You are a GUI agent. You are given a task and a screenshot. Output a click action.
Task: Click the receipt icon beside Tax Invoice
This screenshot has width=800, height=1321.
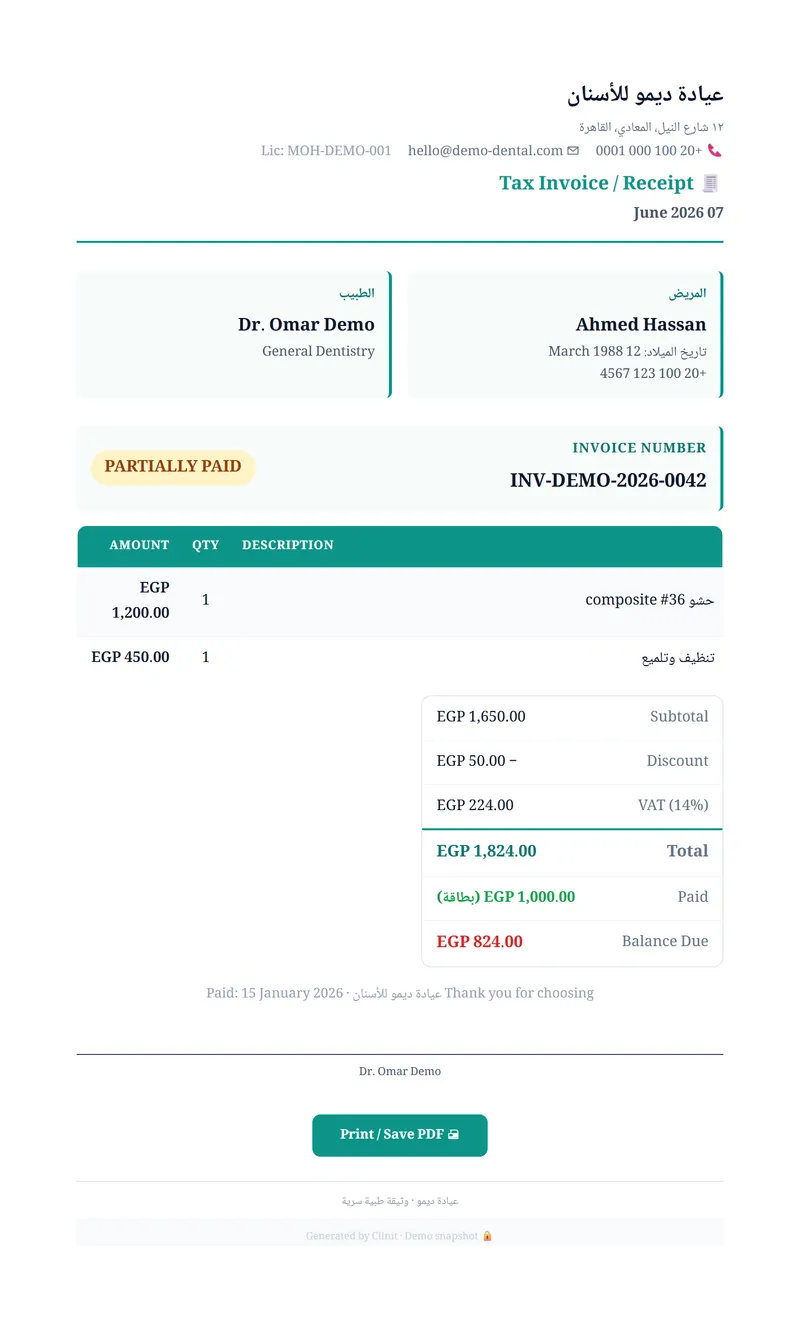[711, 183]
